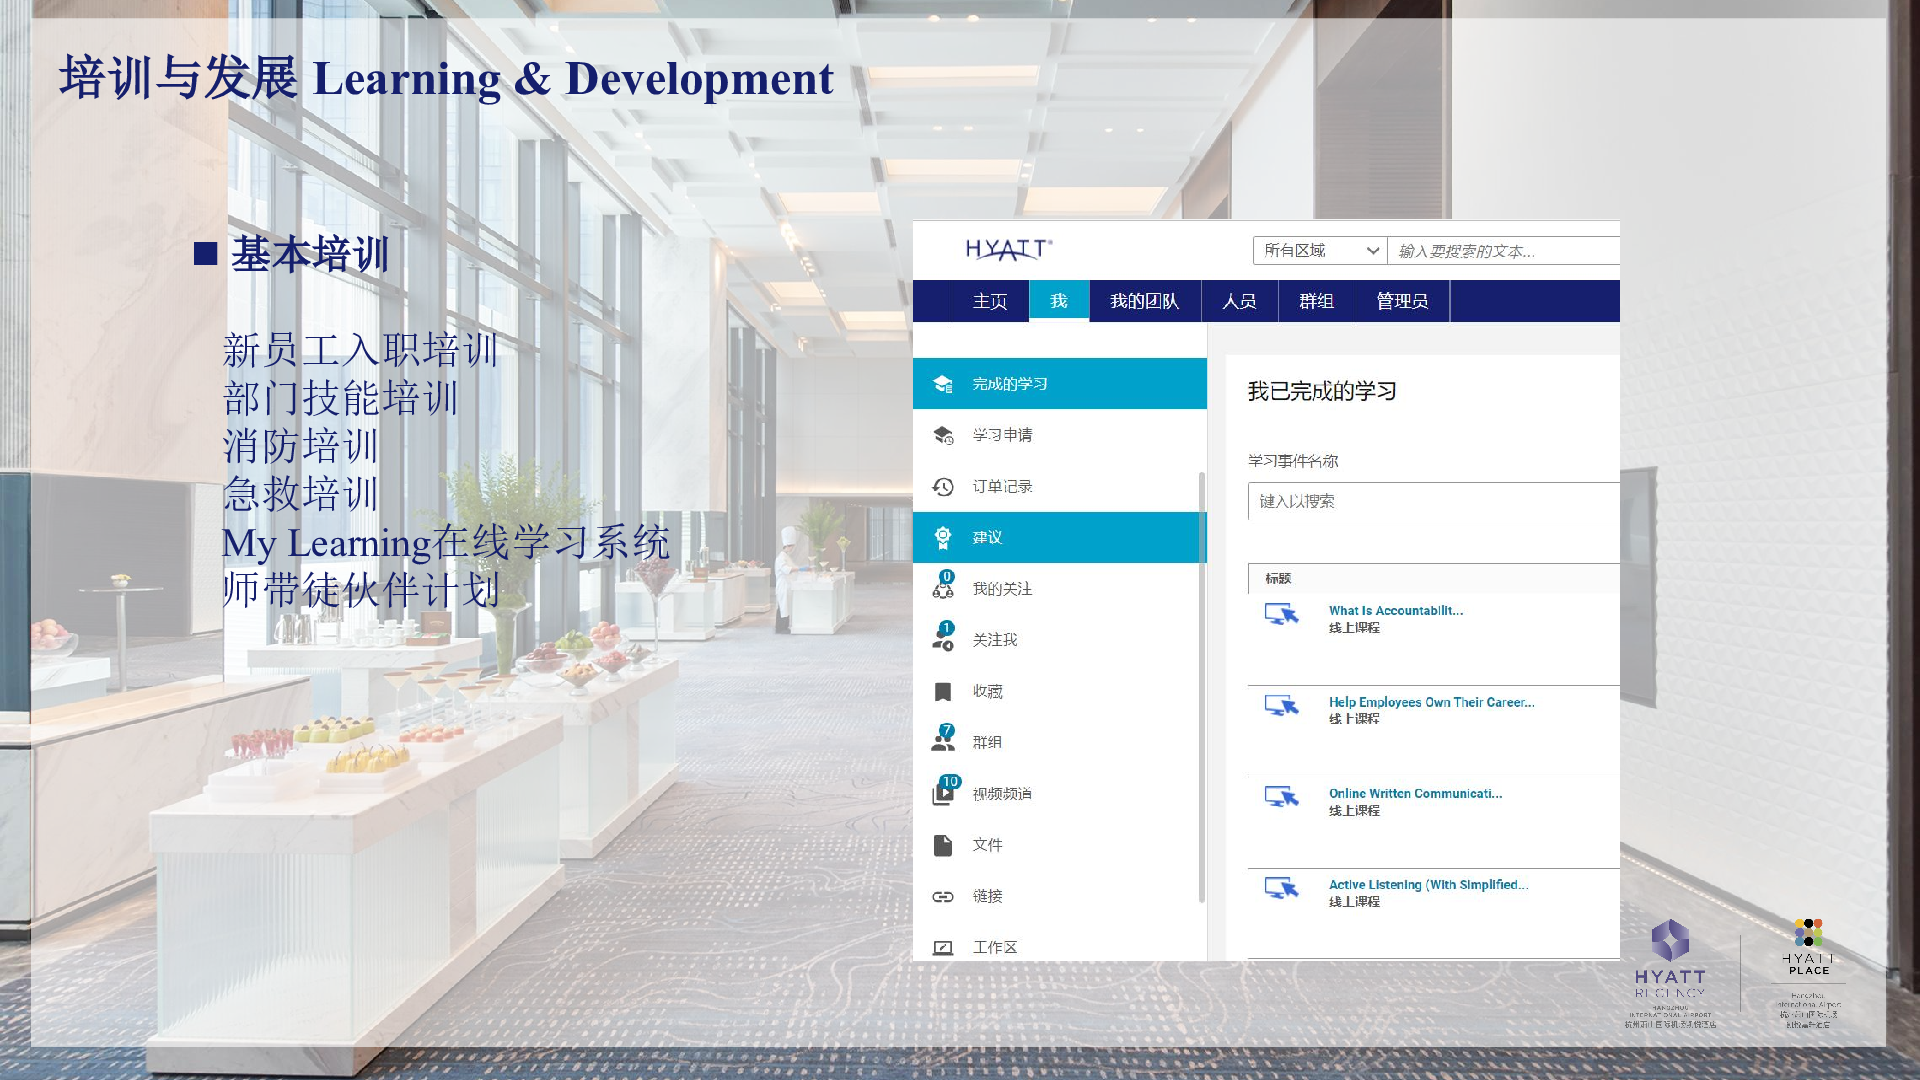
Task: Click the chain link icon for 链接
Action: coord(942,896)
